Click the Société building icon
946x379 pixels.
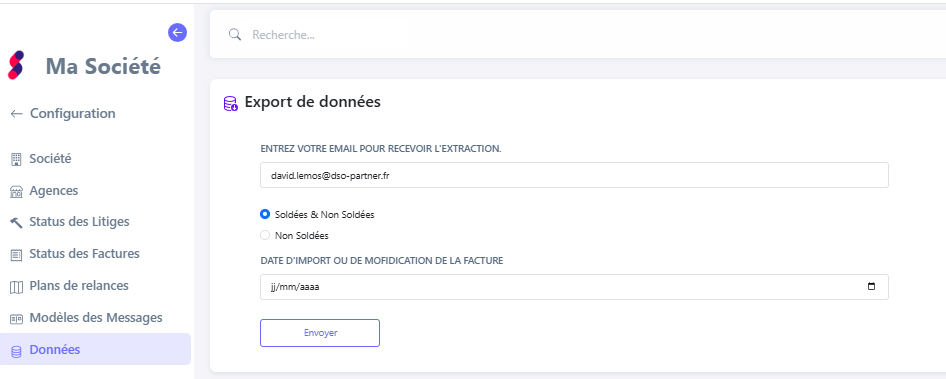pos(16,159)
